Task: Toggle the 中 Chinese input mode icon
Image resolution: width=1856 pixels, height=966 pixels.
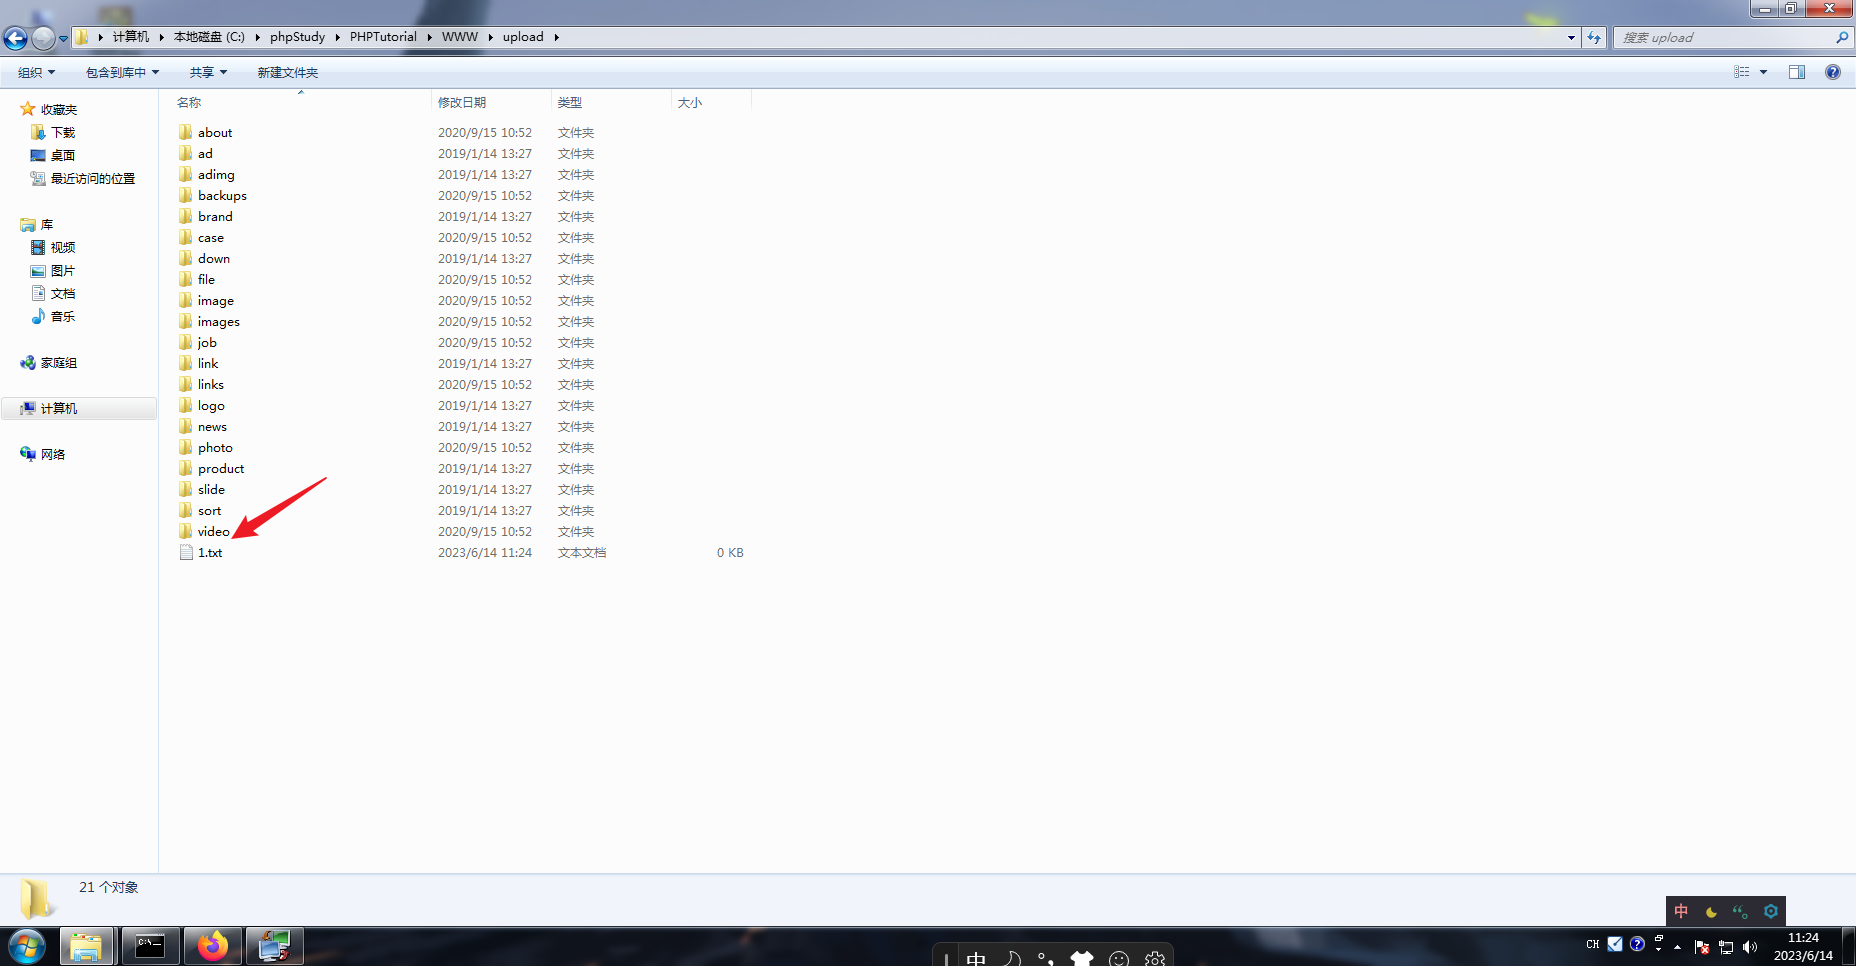Action: click(1681, 911)
